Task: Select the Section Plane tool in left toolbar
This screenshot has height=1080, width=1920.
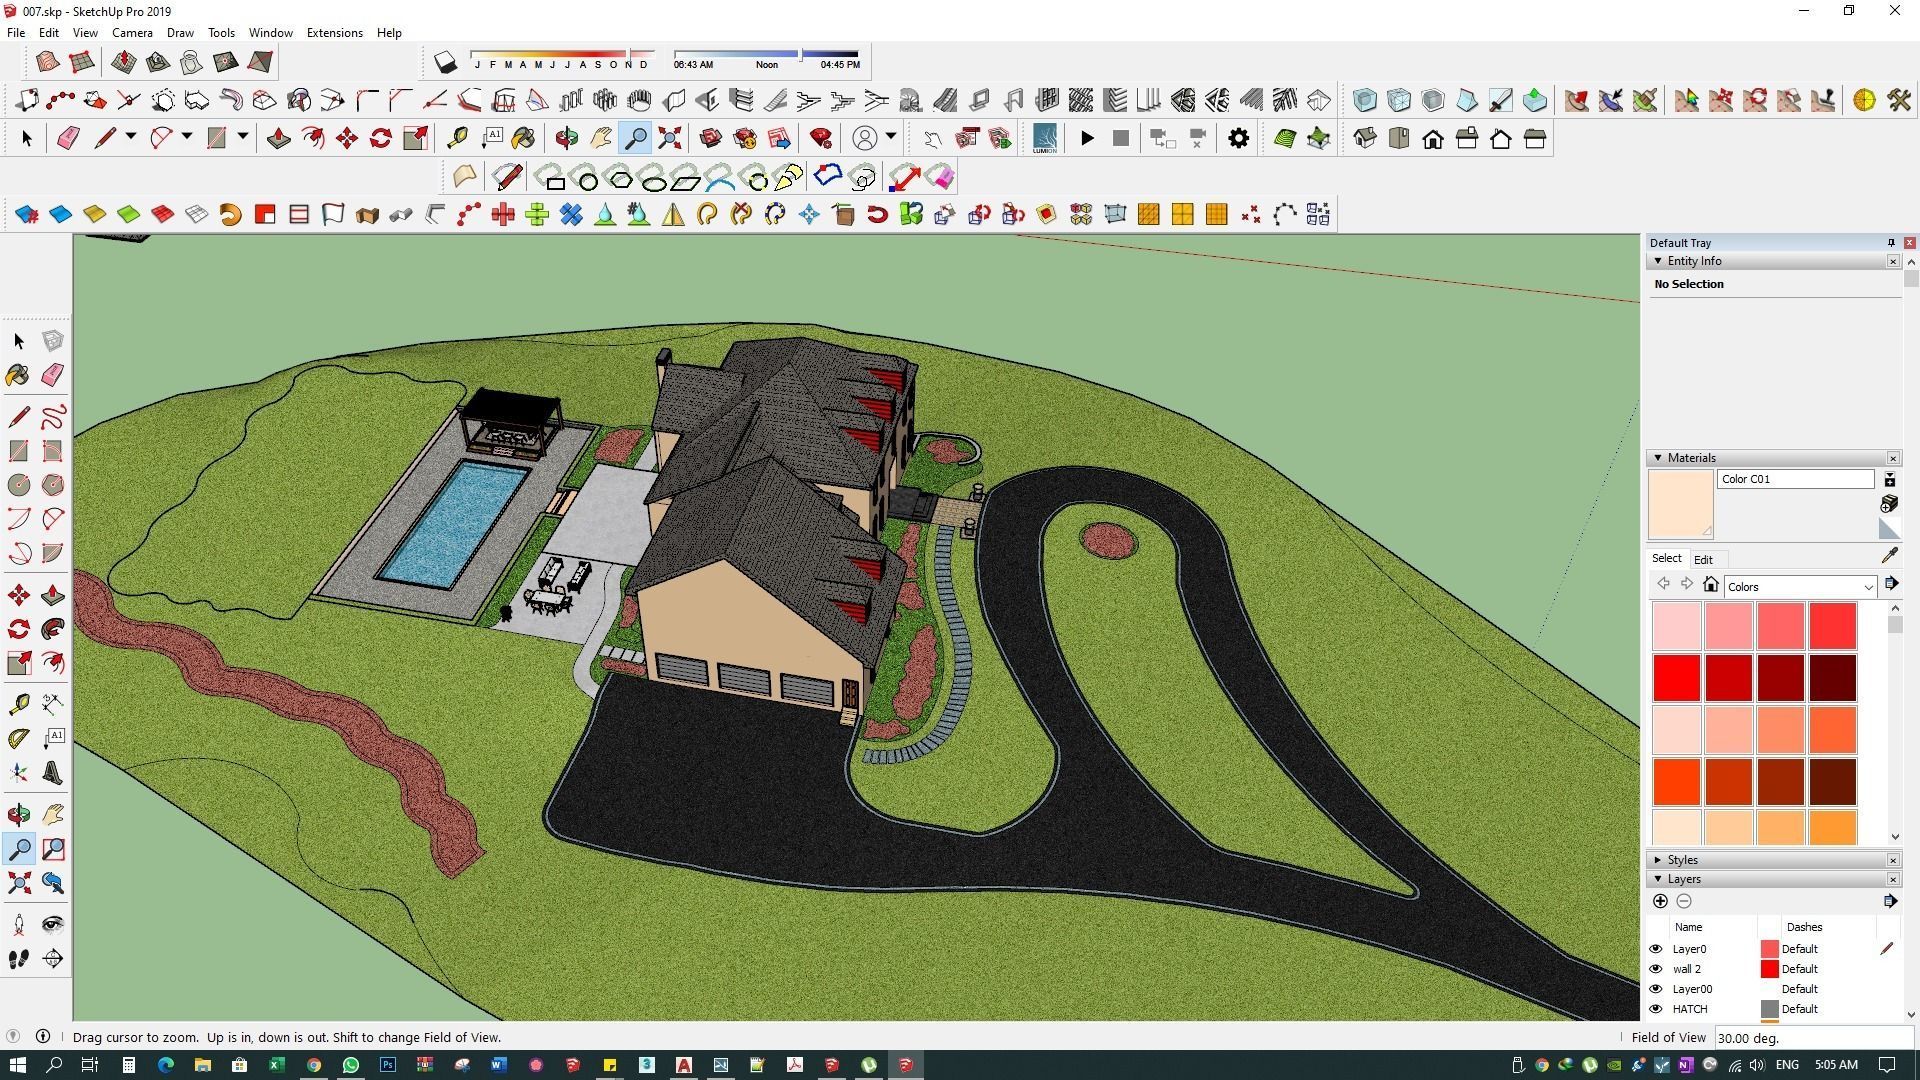Action: click(53, 959)
